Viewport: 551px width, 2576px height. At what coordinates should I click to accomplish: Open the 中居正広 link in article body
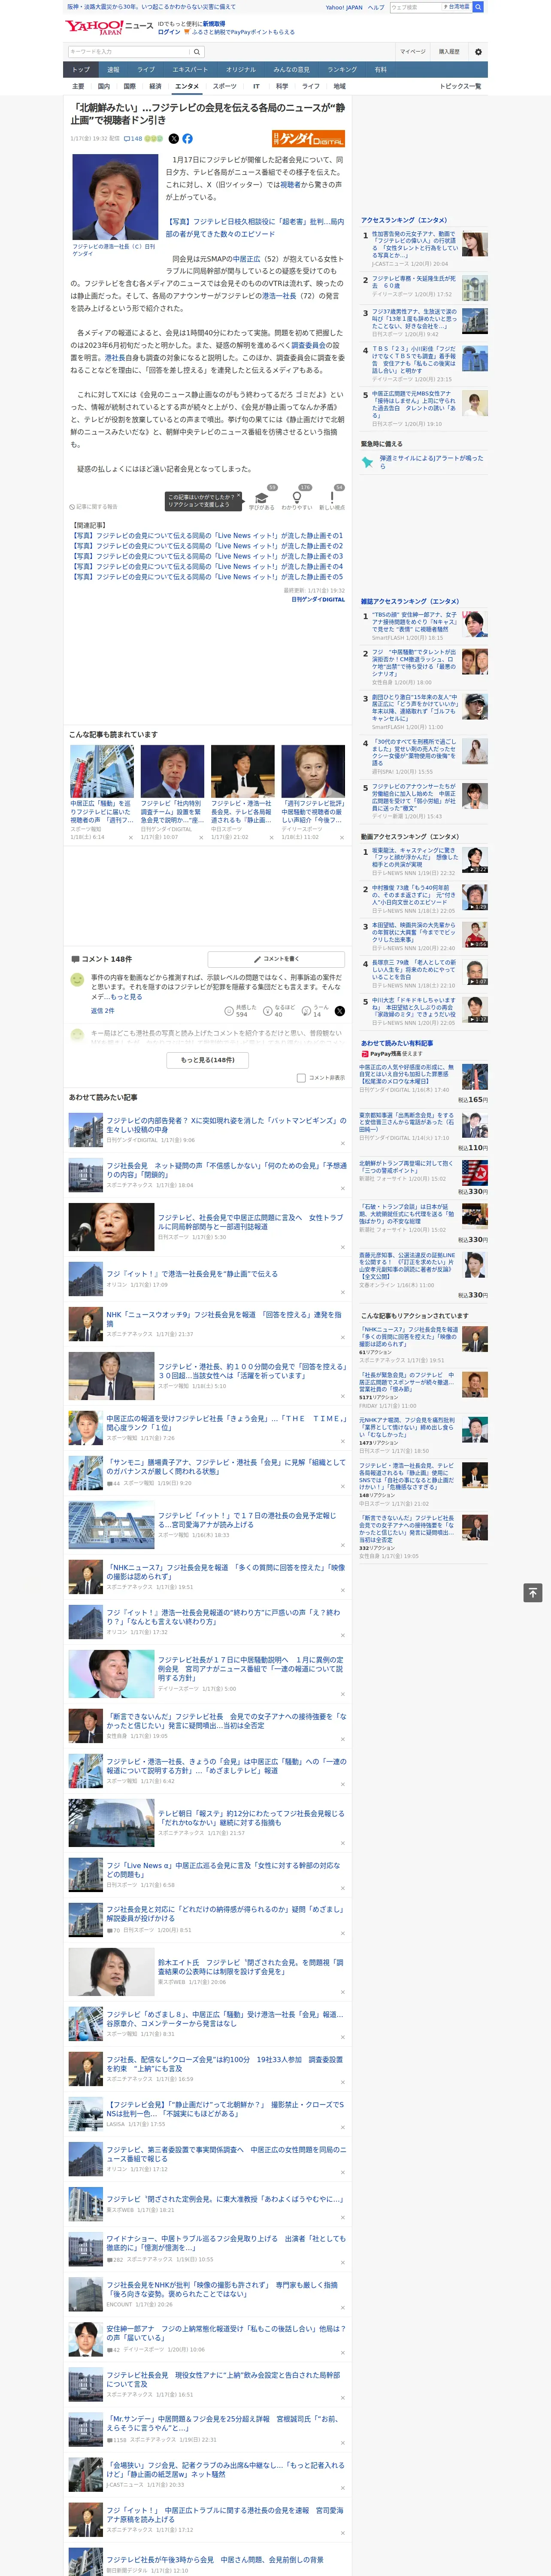(x=248, y=259)
